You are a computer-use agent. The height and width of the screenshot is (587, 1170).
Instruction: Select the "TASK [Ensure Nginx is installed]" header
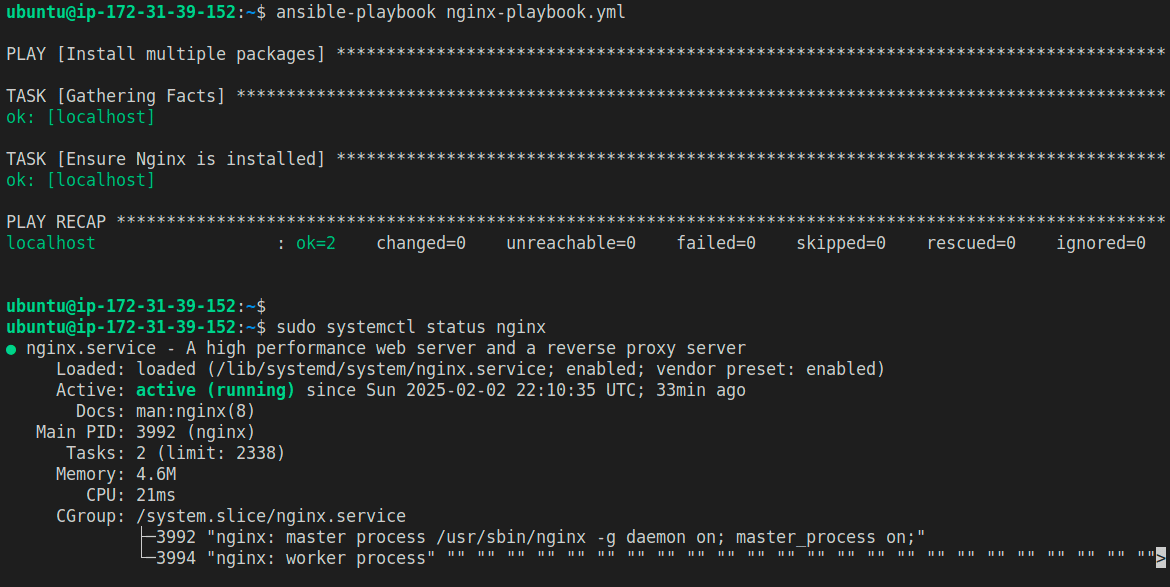[166, 159]
